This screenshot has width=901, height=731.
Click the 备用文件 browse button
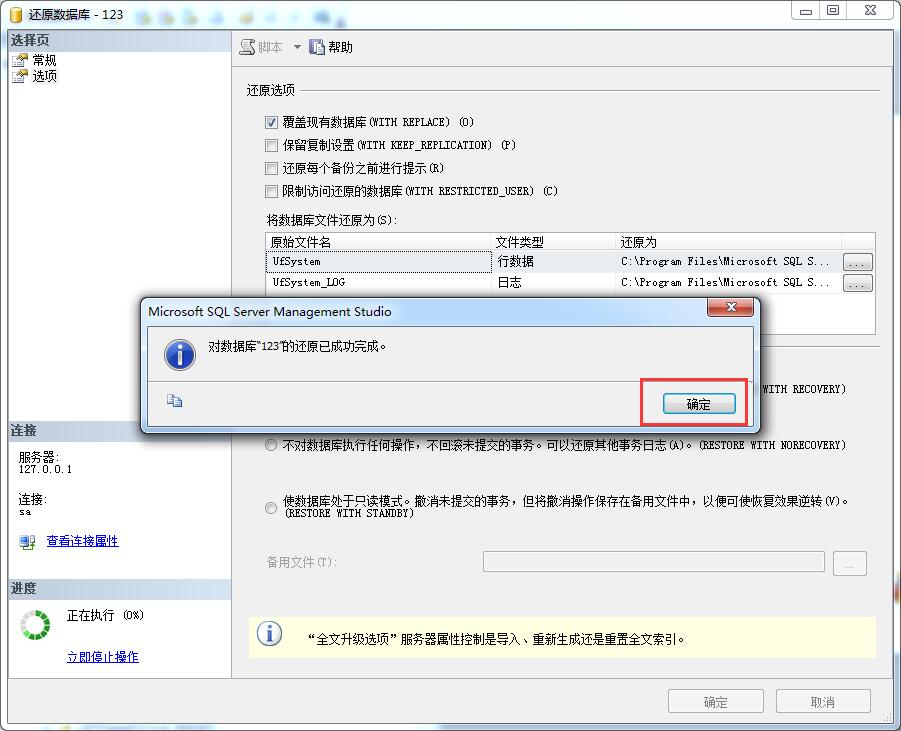coord(849,564)
